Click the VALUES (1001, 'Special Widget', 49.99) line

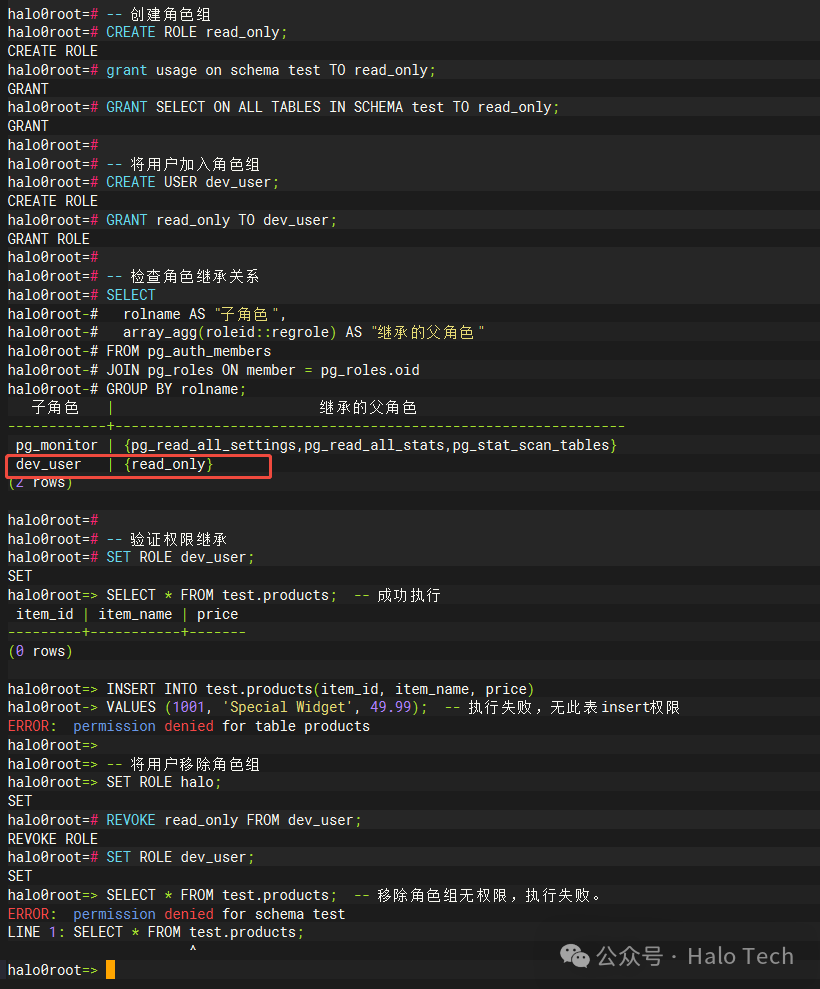[x=267, y=708]
